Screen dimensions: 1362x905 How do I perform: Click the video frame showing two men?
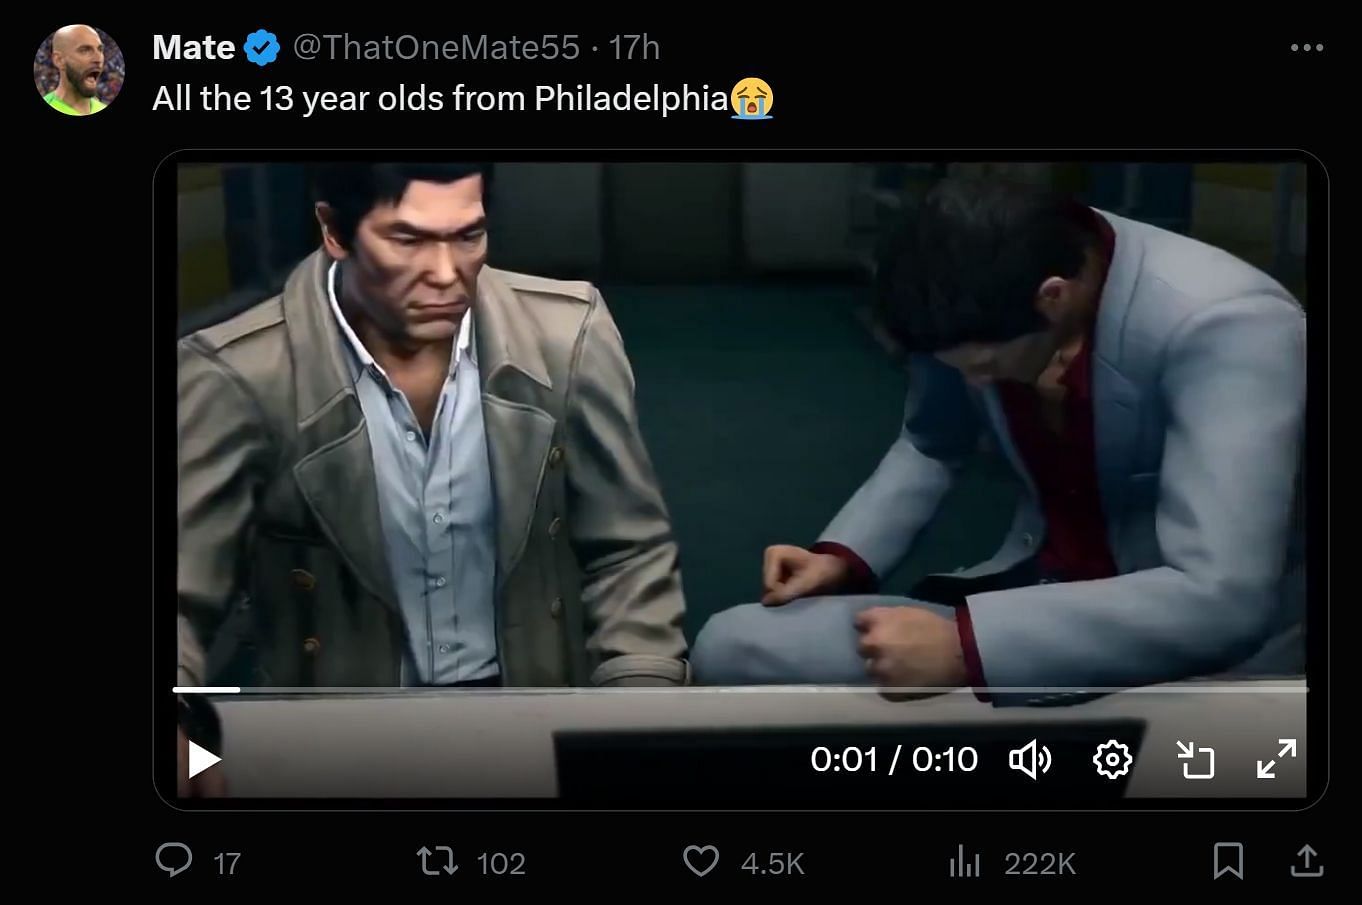click(740, 420)
